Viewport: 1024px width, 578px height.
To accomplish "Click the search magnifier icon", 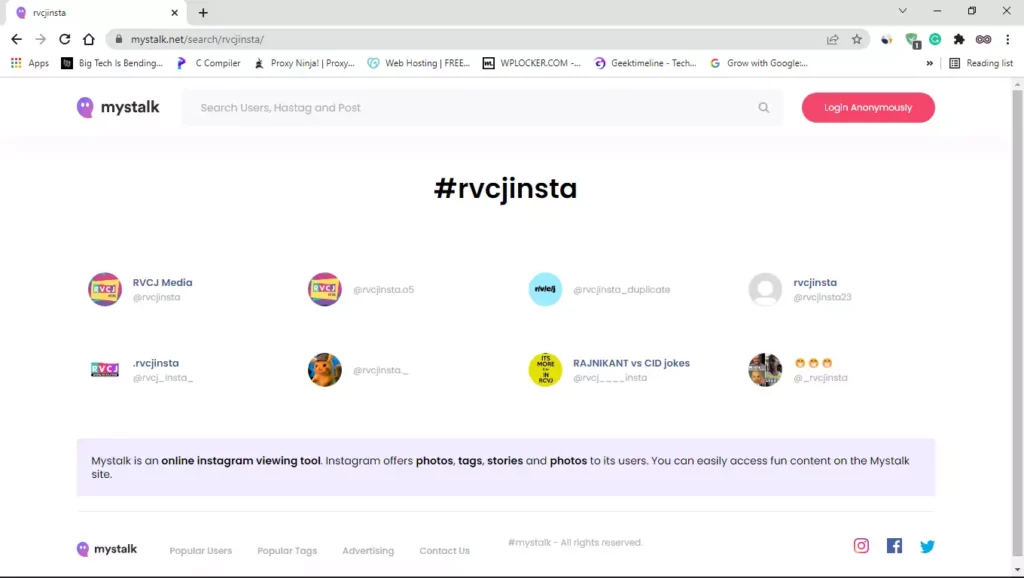I will [763, 108].
